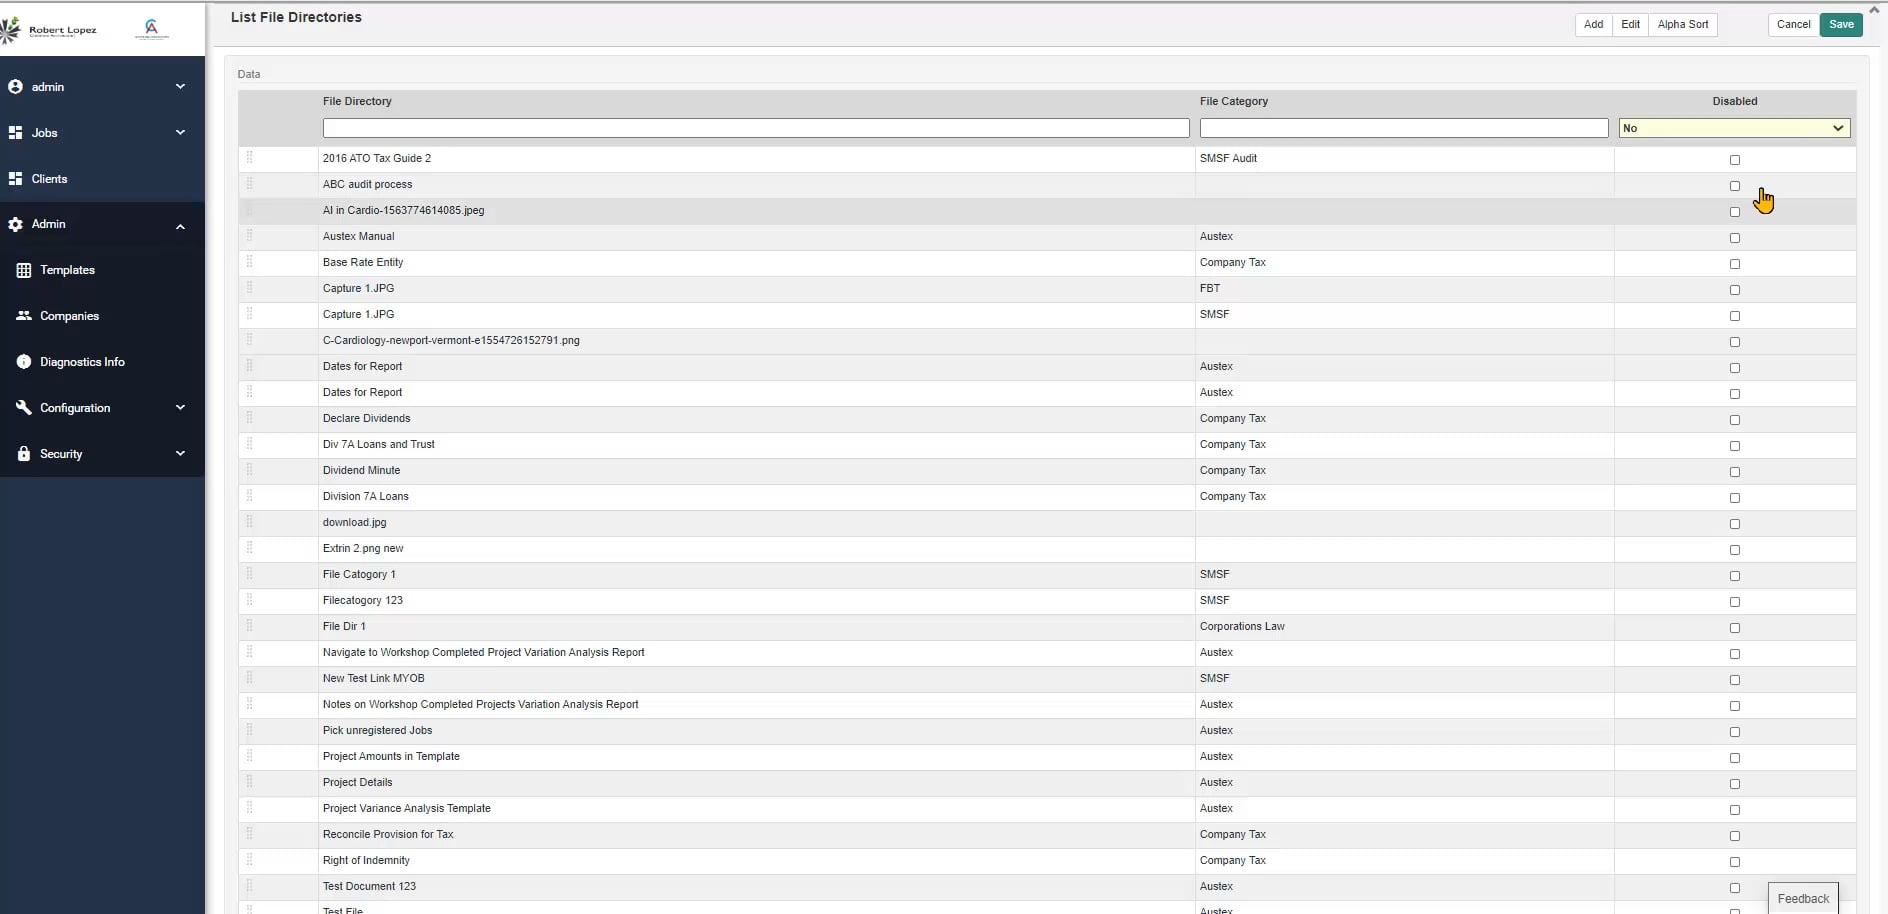Click the File Directory filter input field

756,128
